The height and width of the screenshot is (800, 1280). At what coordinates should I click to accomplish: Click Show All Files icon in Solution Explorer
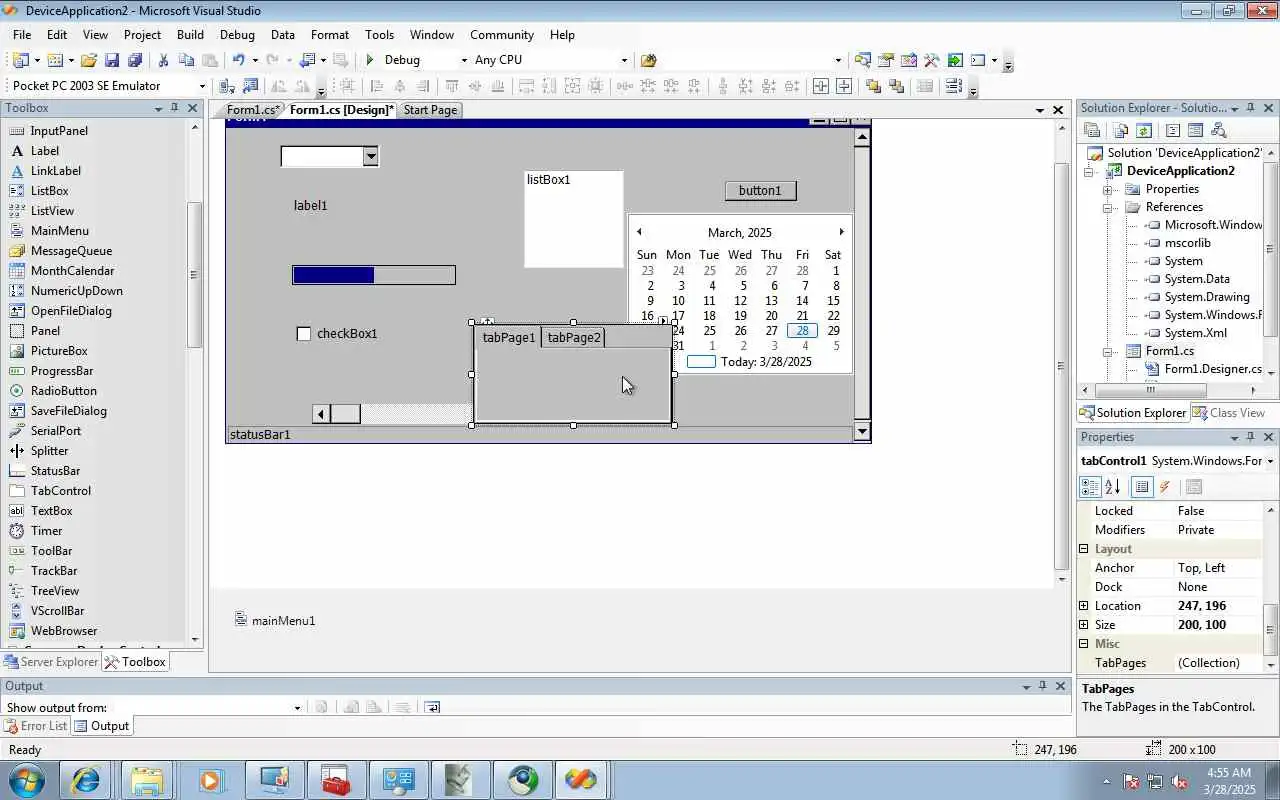(x=1120, y=131)
